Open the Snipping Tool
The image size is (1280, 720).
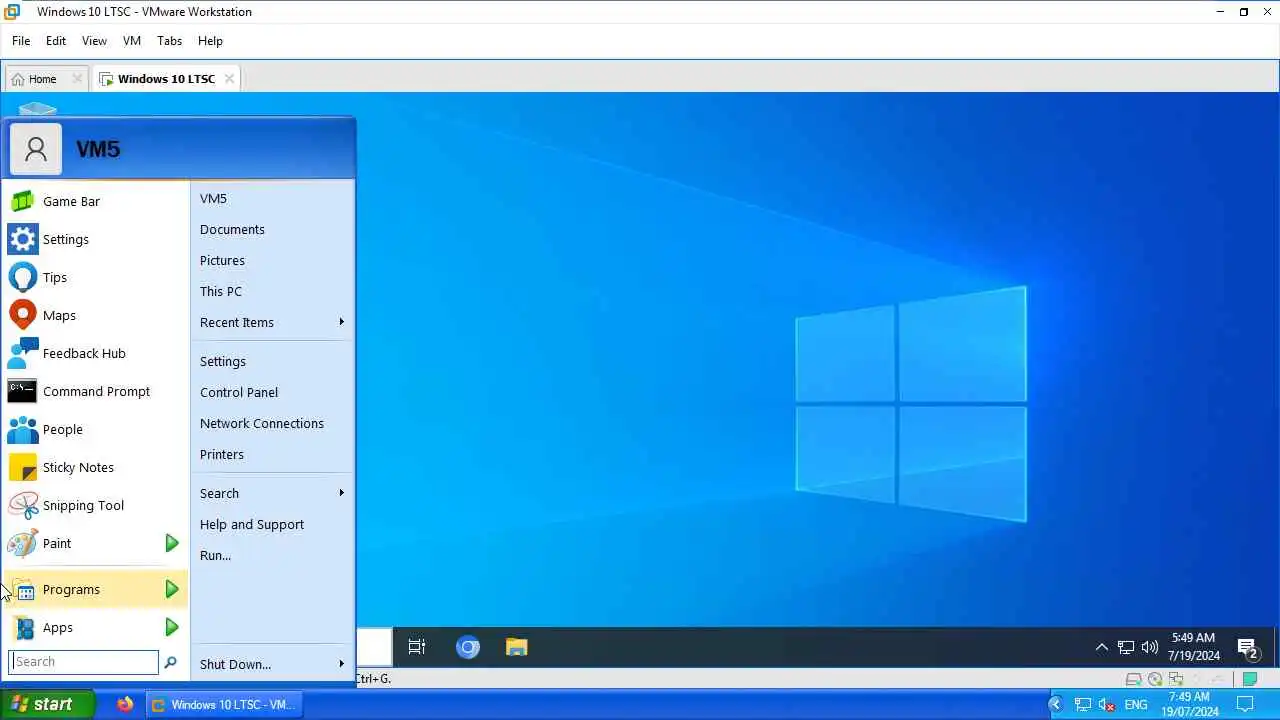pos(96,505)
